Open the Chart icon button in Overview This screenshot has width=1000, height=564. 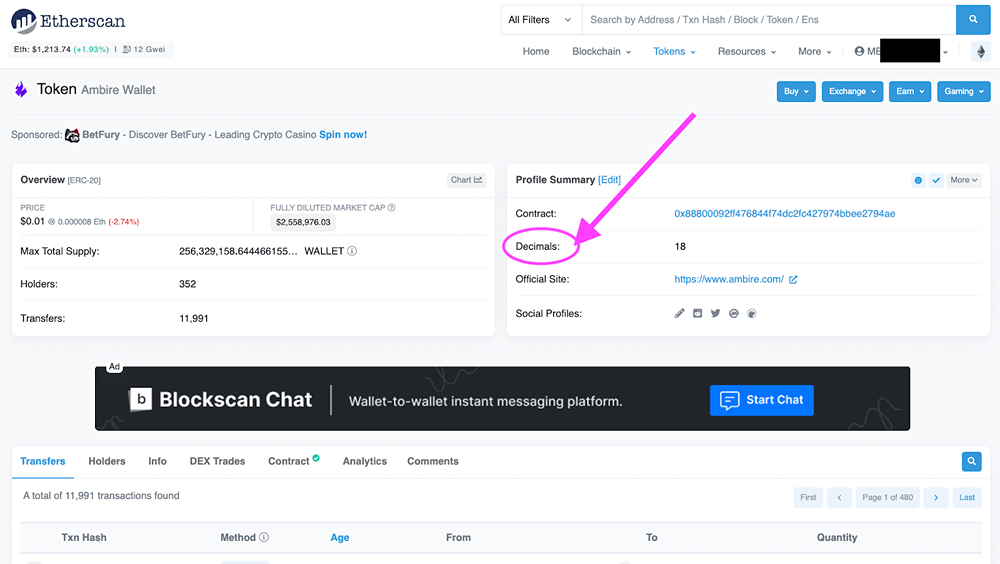tap(466, 180)
